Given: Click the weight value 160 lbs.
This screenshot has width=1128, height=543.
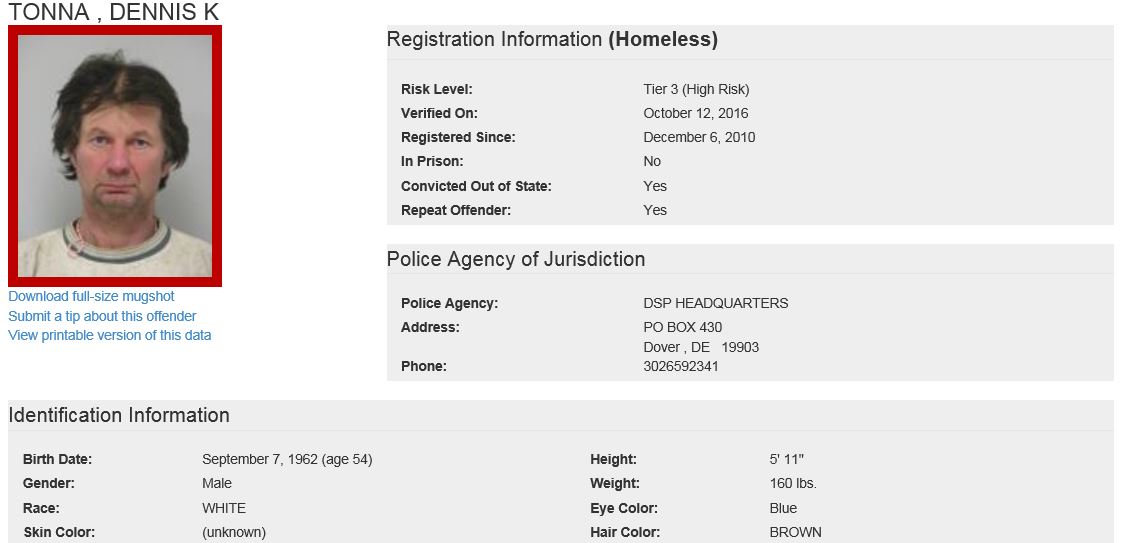Looking at the screenshot, I should 792,483.
